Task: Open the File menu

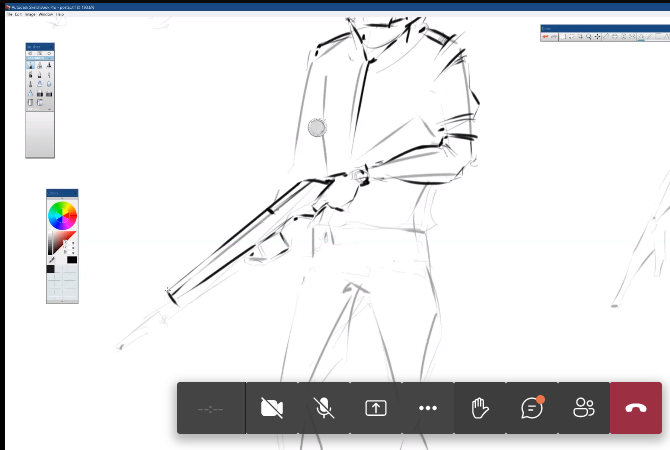Action: [10, 14]
